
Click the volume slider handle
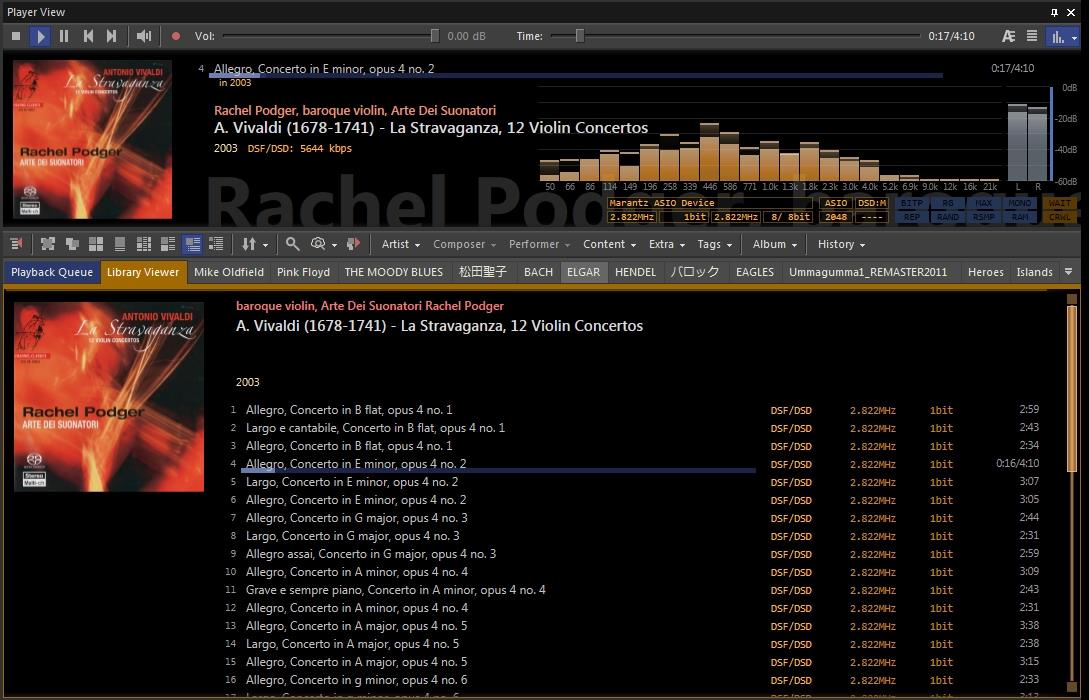point(435,36)
